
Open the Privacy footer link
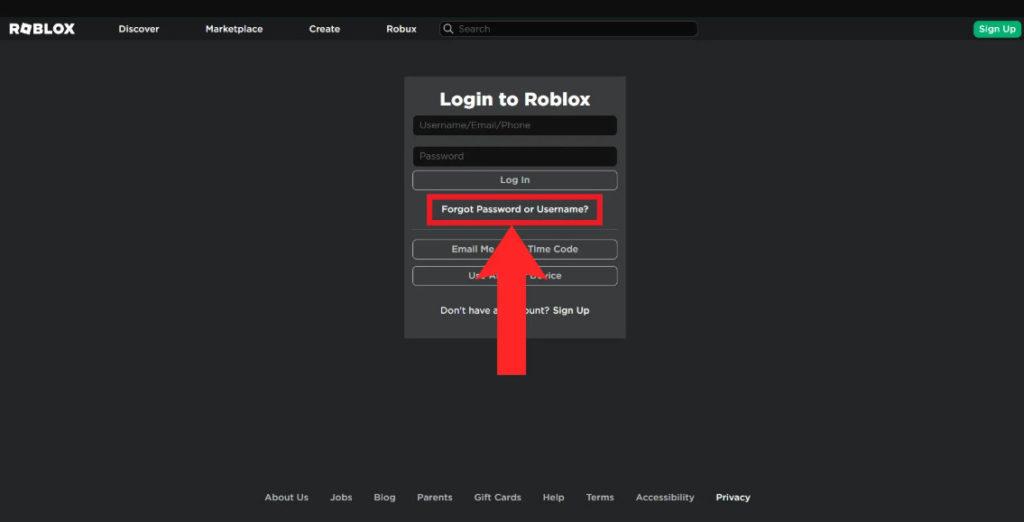pos(732,497)
